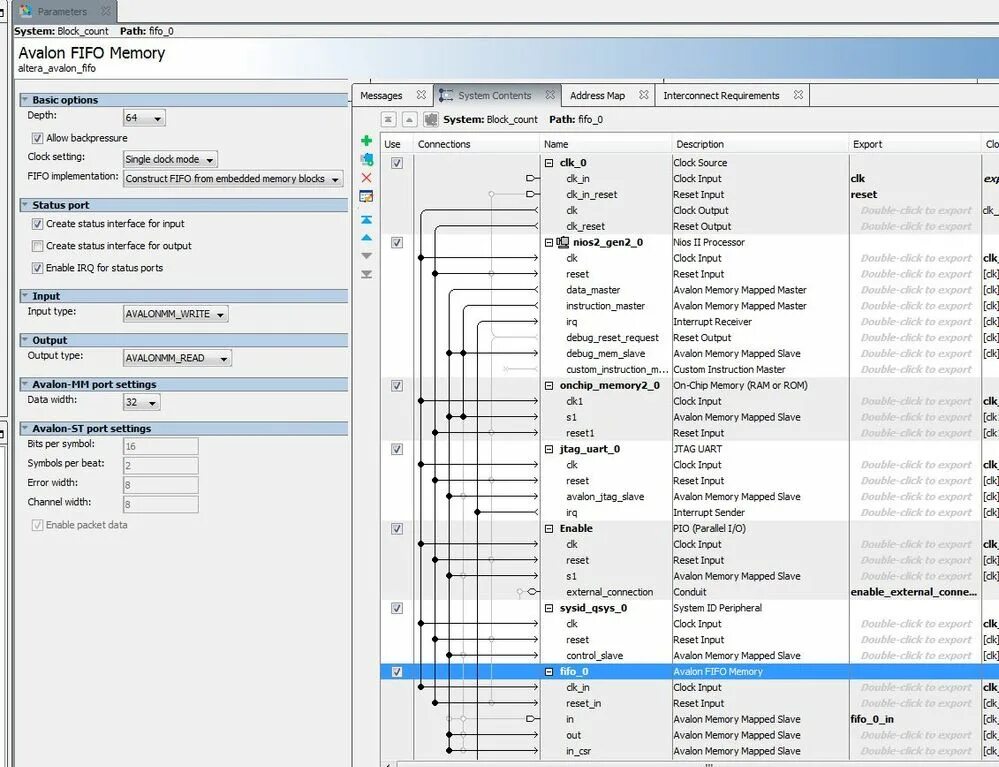This screenshot has width=999, height=767.
Task: Click the Move to top icon
Action: (x=367, y=217)
